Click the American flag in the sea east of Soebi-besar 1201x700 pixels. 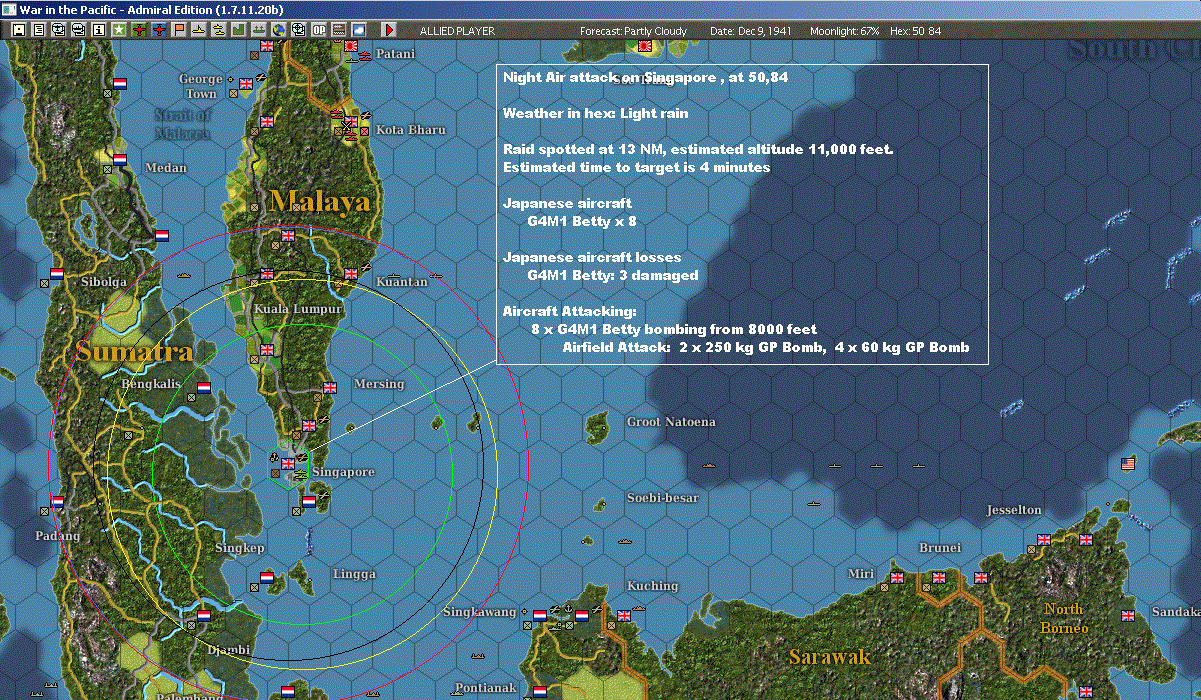pos(1128,463)
